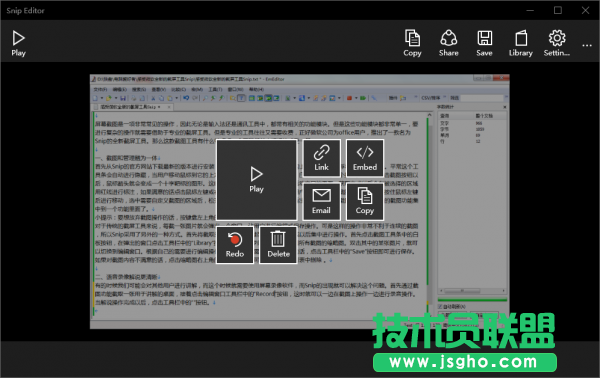Click the Redo recording tile
Image resolution: width=600 pixels, height=378 pixels.
pyautogui.click(x=235, y=245)
